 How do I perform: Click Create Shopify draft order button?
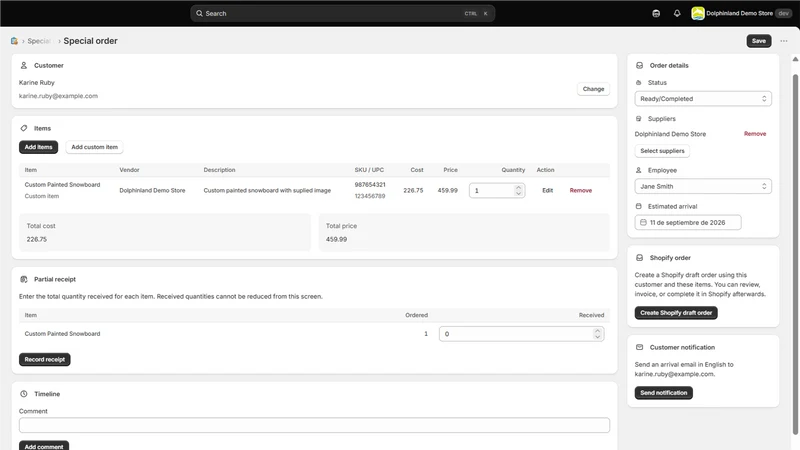click(x=676, y=313)
